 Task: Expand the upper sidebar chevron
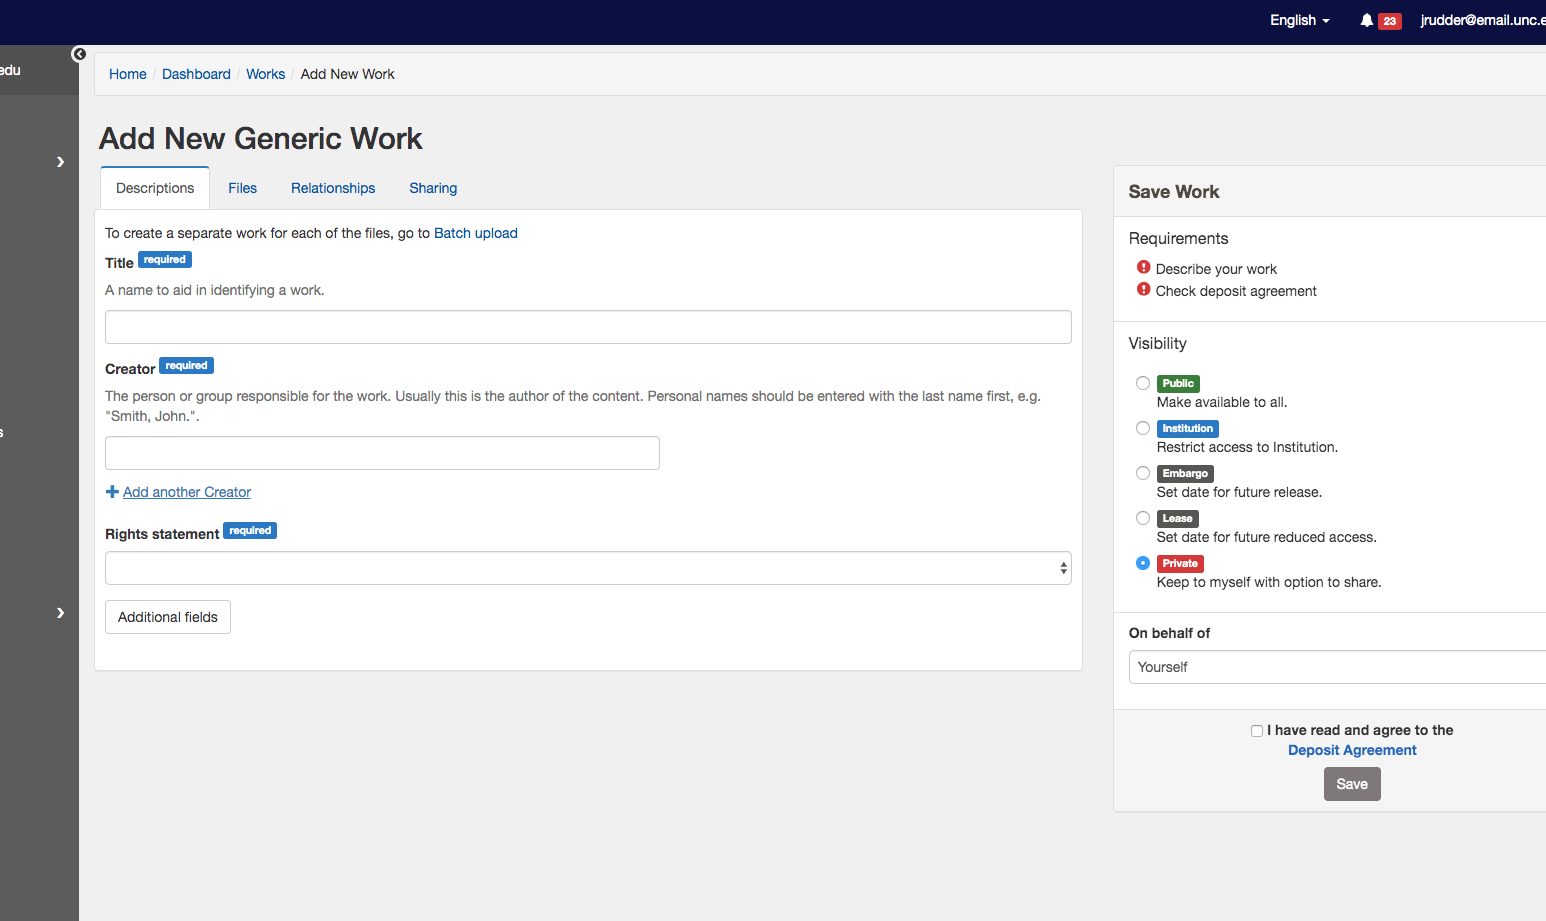click(x=60, y=162)
